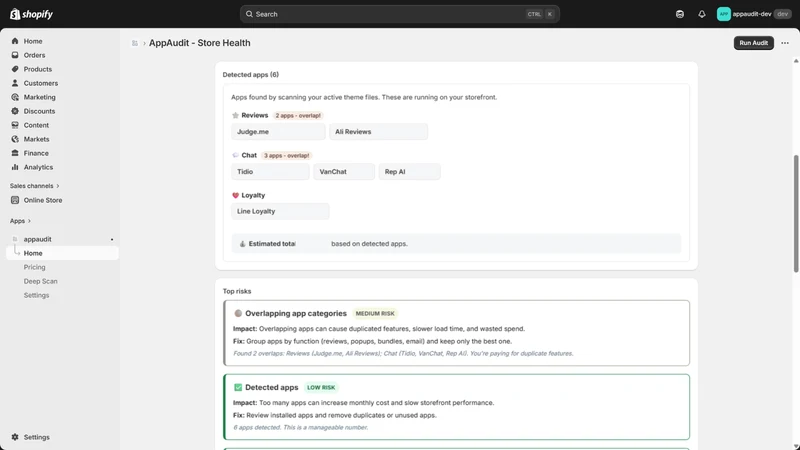Open the Pricing page

34,267
